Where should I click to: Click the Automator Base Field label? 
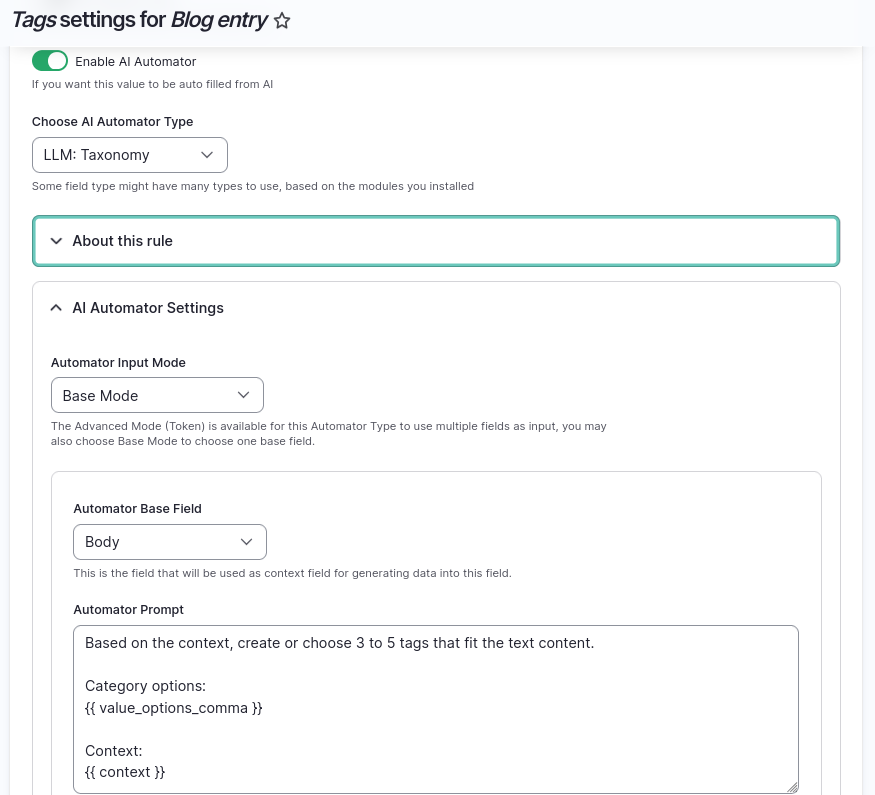pos(137,509)
